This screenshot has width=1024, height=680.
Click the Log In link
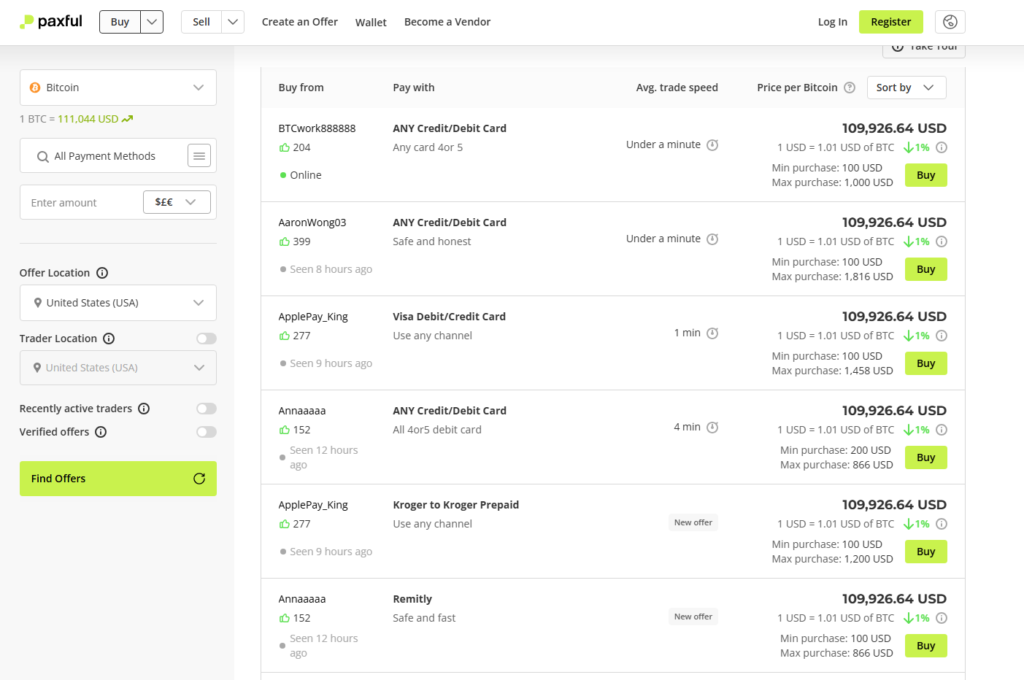pyautogui.click(x=833, y=22)
